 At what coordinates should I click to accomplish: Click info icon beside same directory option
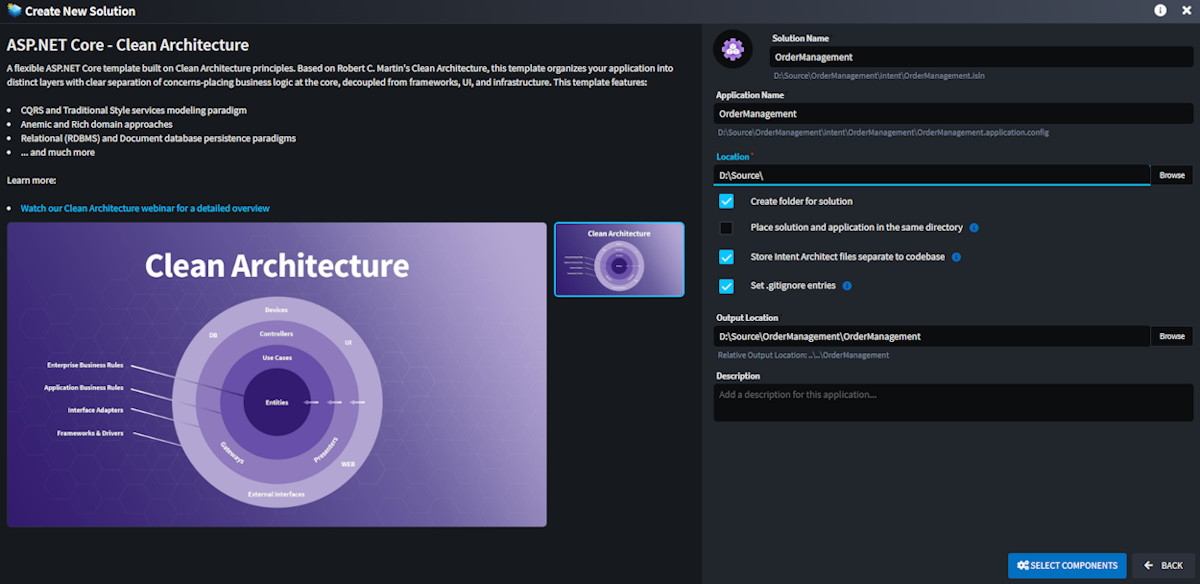tap(974, 228)
